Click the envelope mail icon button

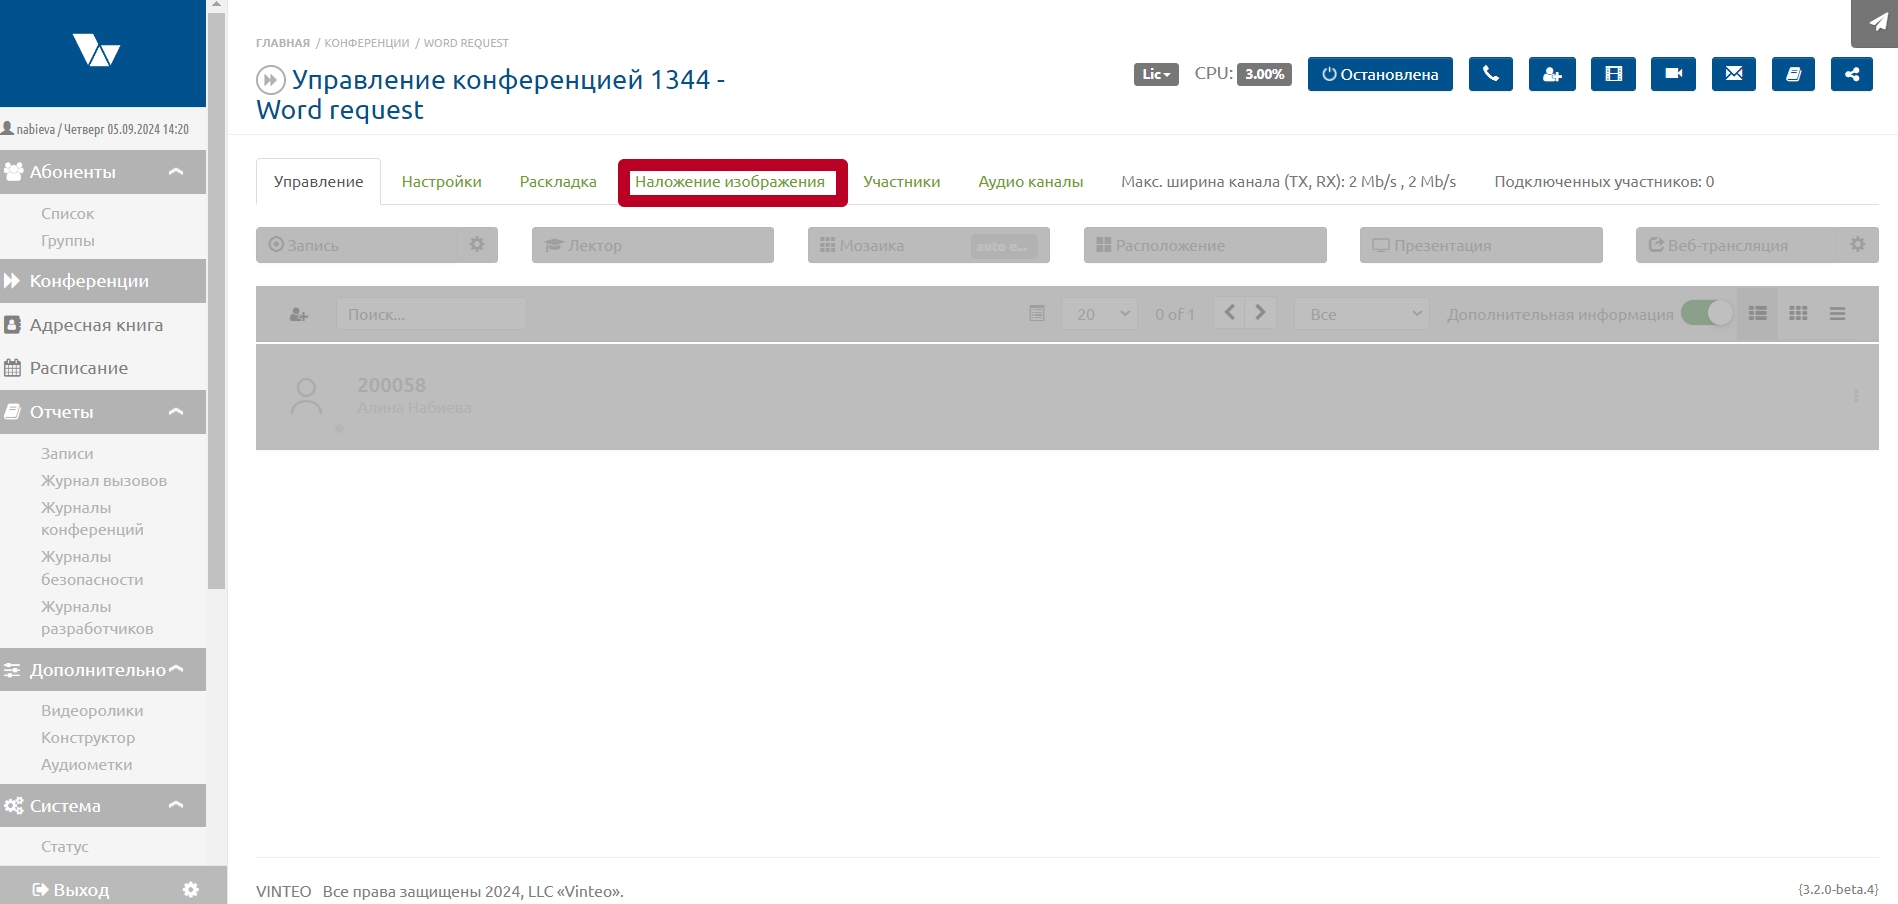(x=1733, y=74)
